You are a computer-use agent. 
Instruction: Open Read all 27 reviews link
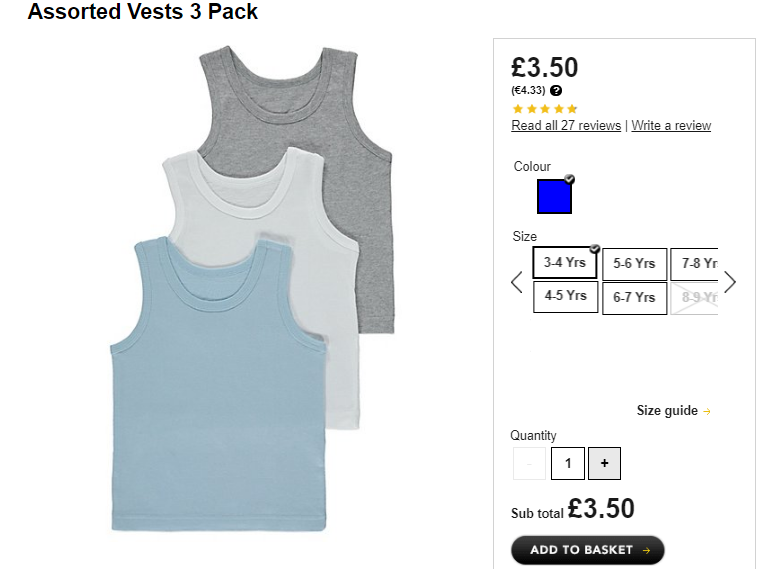coord(566,126)
